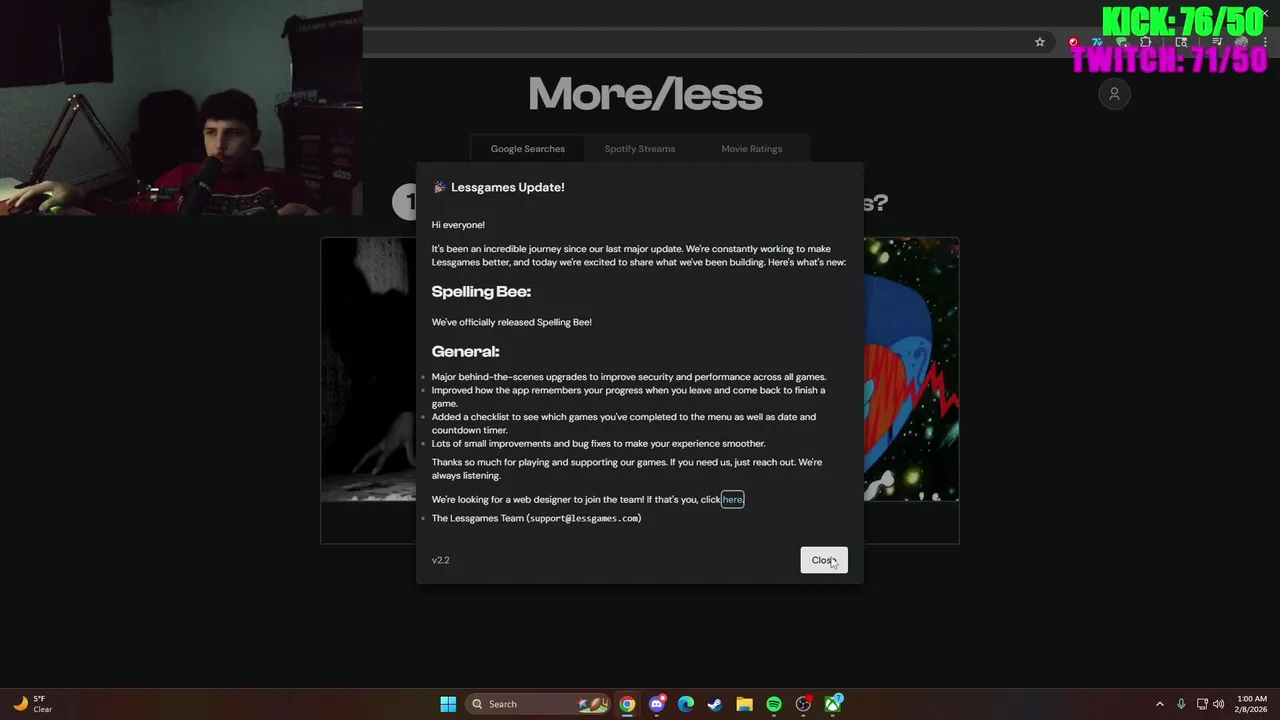This screenshot has height=720, width=1280.
Task: Open the red circular extension icon
Action: [1073, 42]
